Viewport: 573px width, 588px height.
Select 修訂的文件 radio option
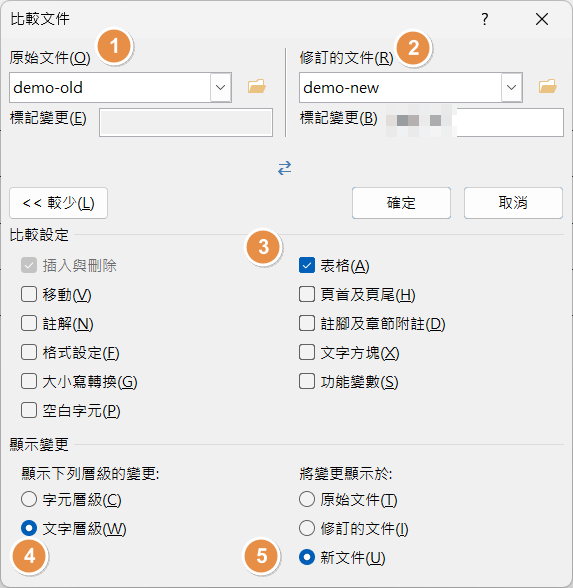click(307, 528)
